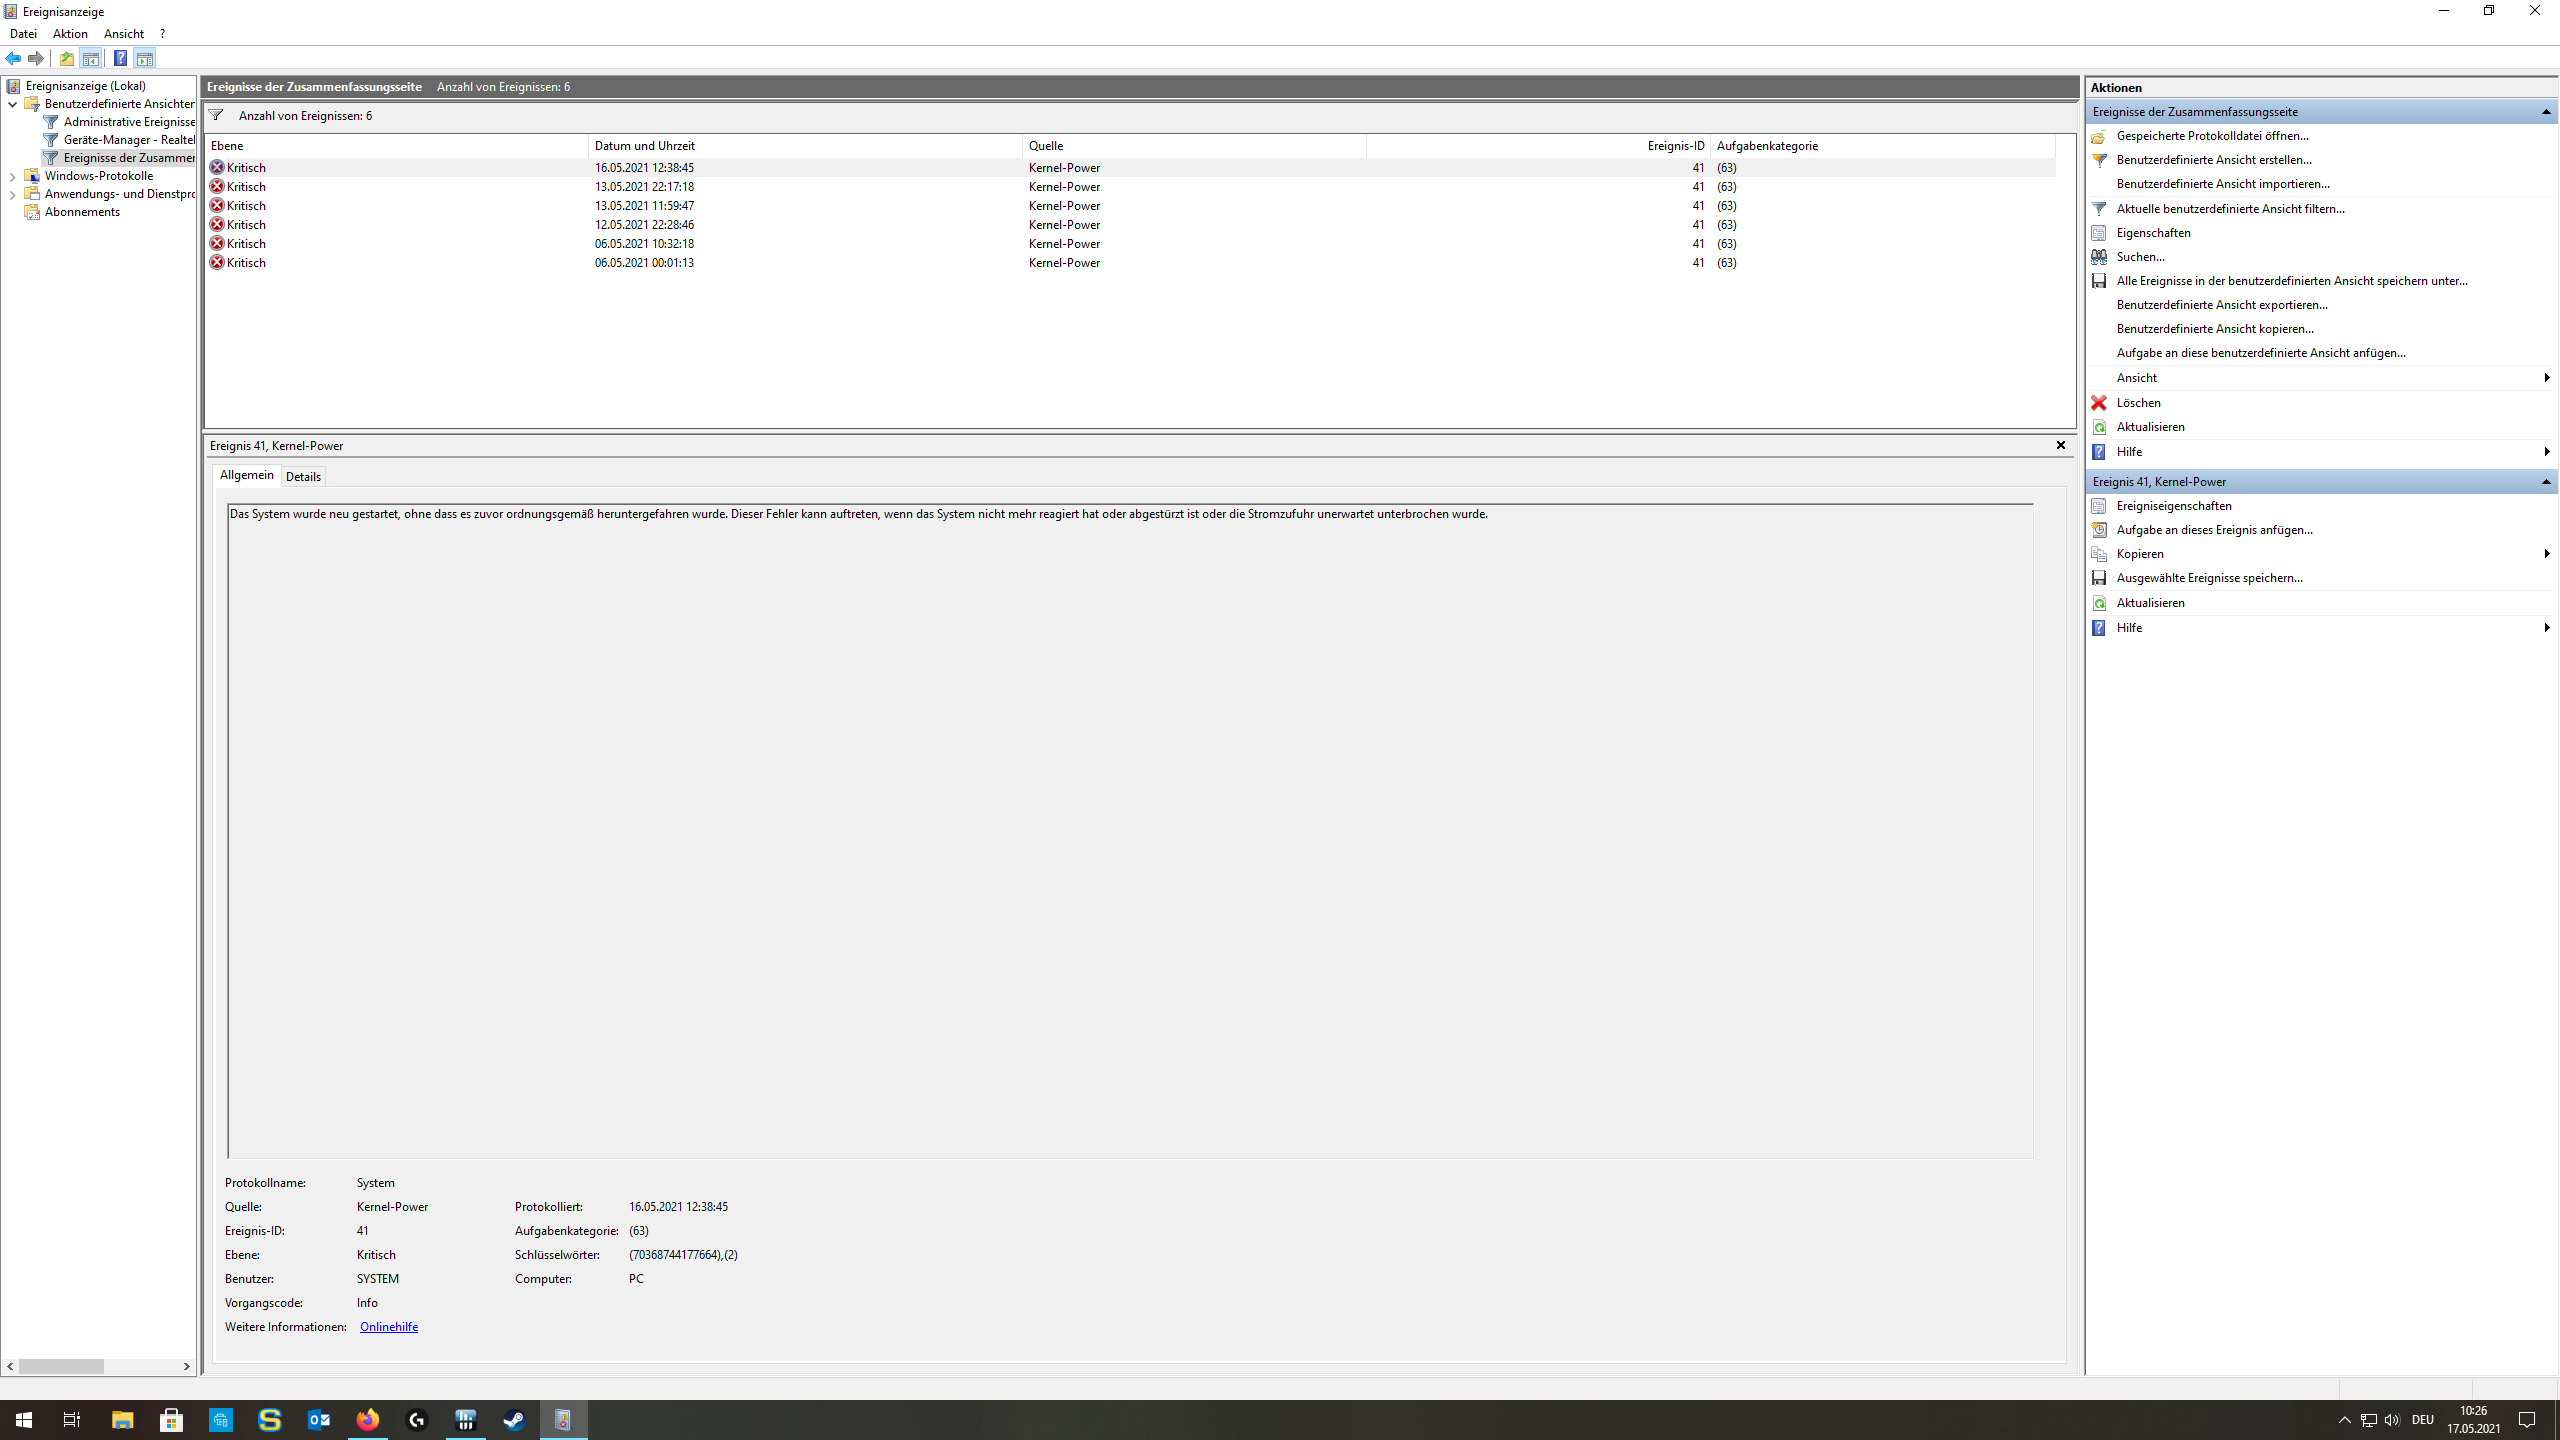Switch to the Details tab

303,477
